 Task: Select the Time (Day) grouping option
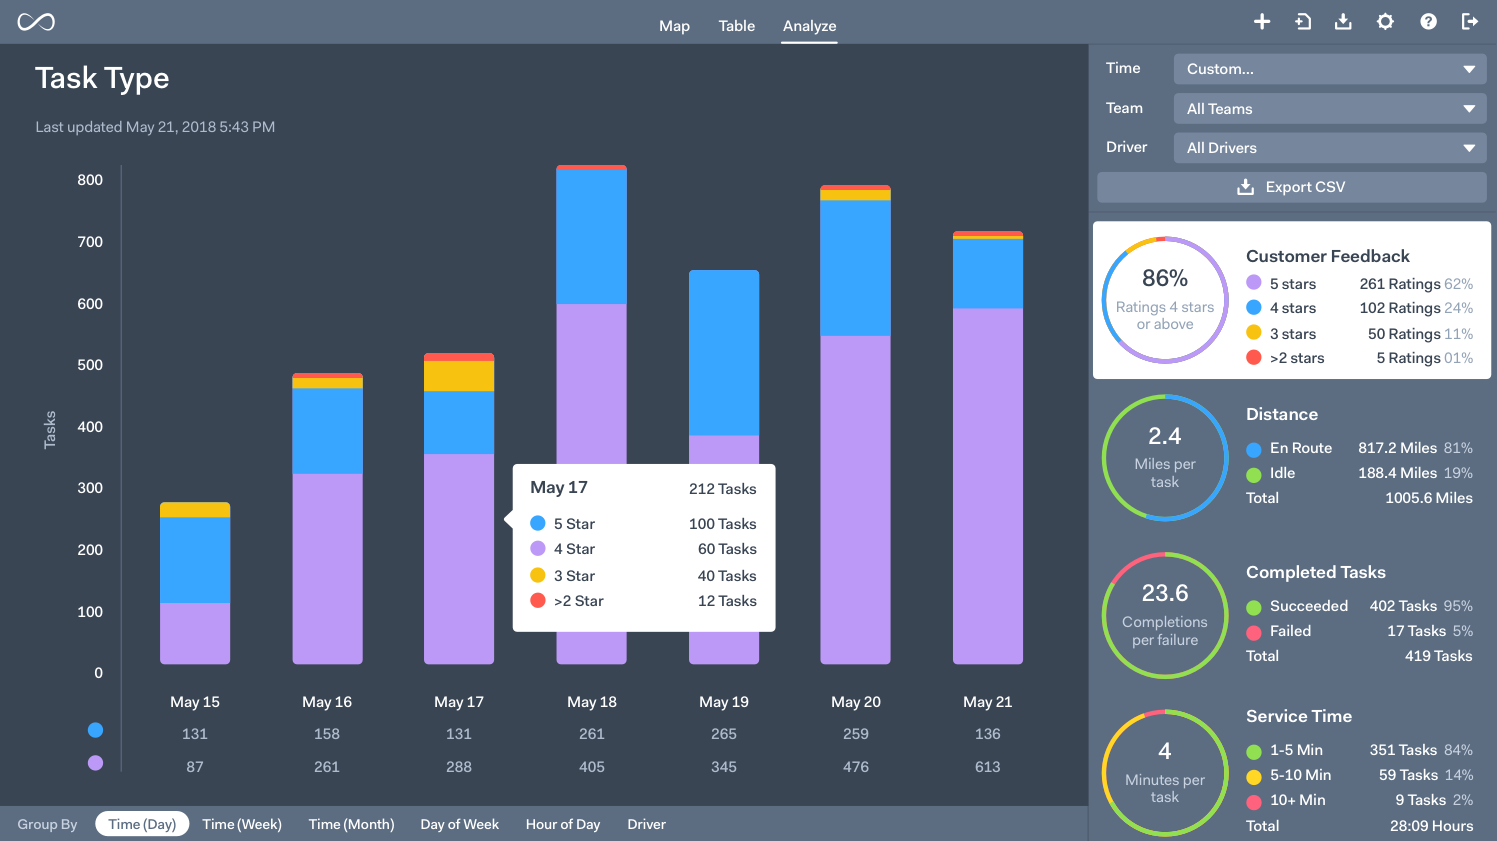142,823
